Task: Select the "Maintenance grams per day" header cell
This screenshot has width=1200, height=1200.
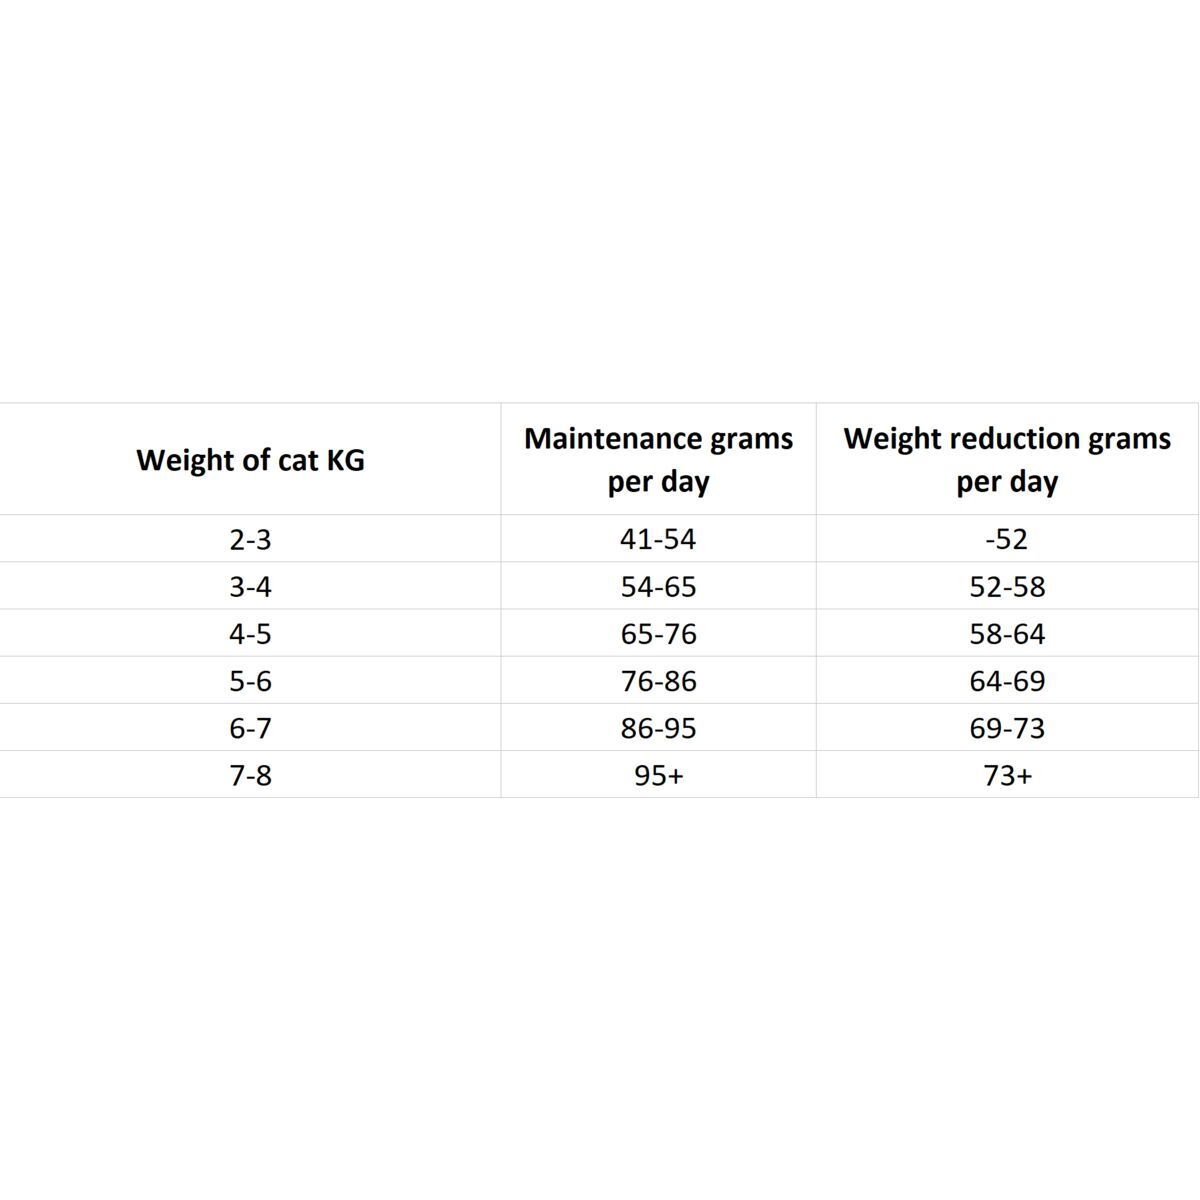Action: (x=658, y=460)
